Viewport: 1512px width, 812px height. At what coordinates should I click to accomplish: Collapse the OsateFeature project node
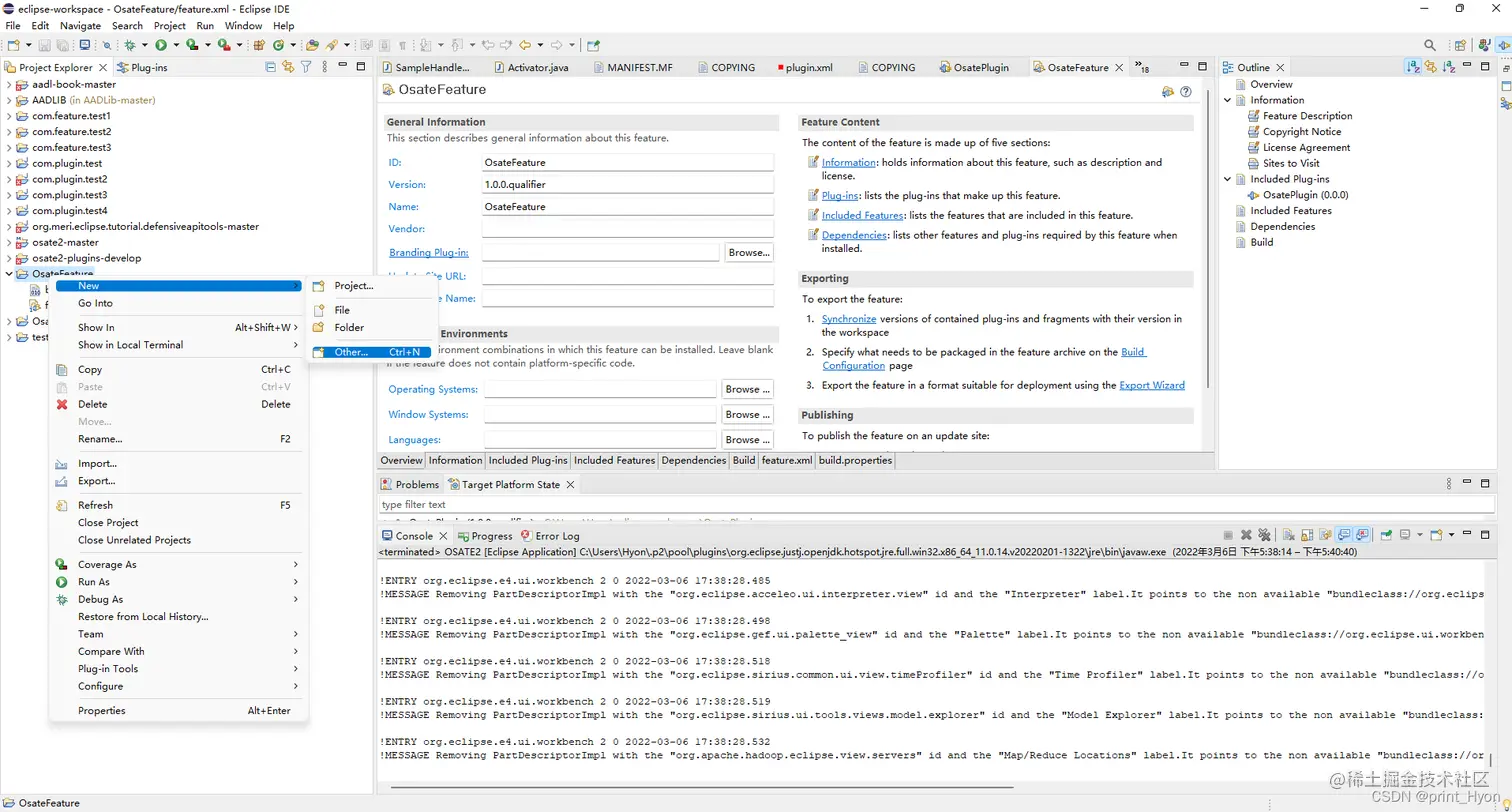9,273
